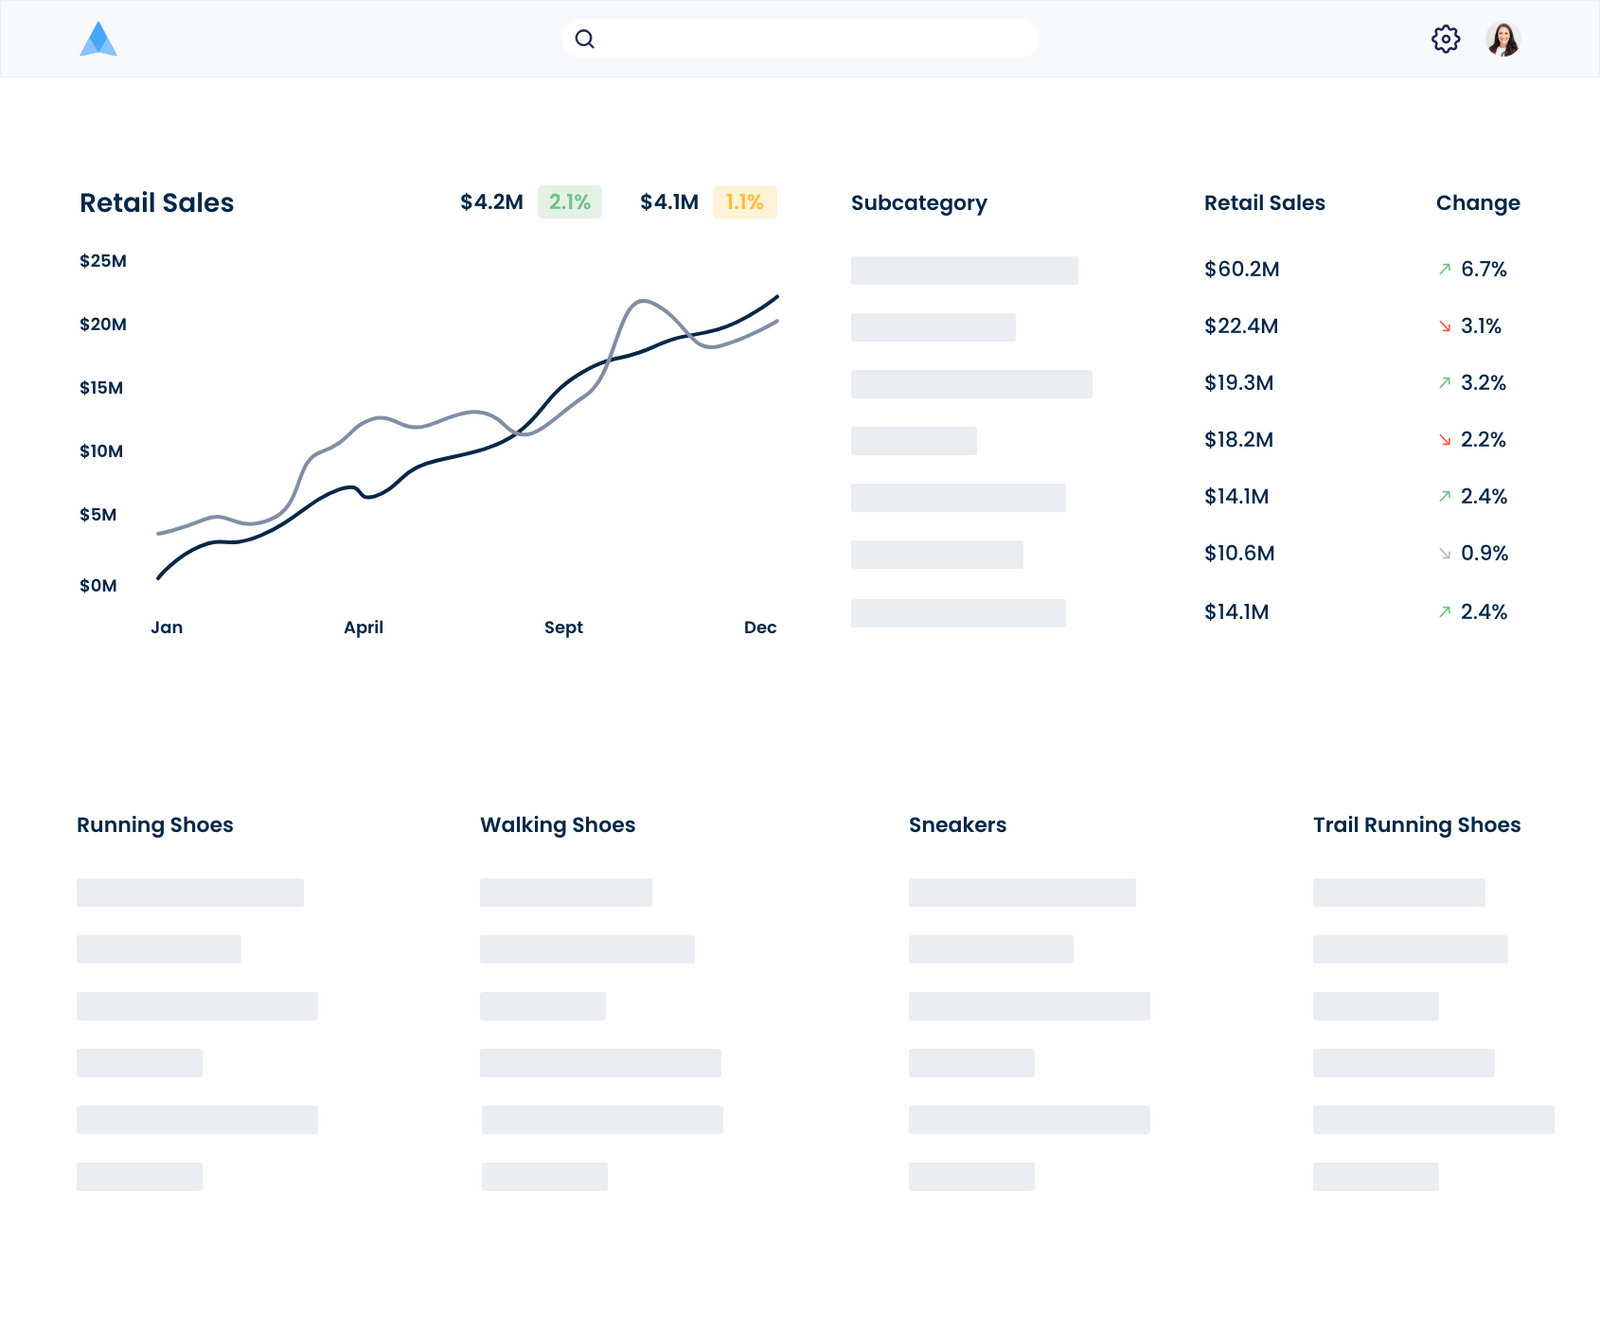Expand the Retail Sales table header
Image resolution: width=1600 pixels, height=1327 pixels.
1264,202
